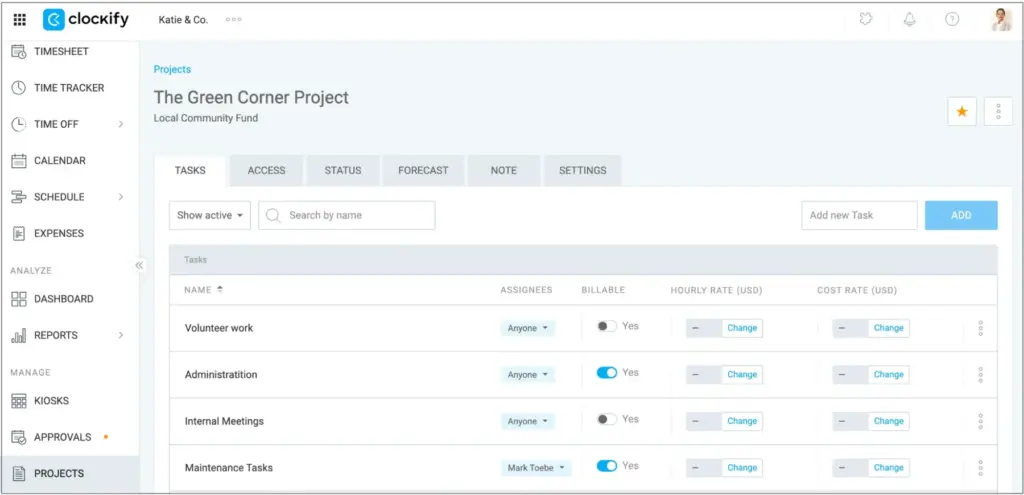
Task: Open Time Tracker from the sidebar
Action: point(69,88)
